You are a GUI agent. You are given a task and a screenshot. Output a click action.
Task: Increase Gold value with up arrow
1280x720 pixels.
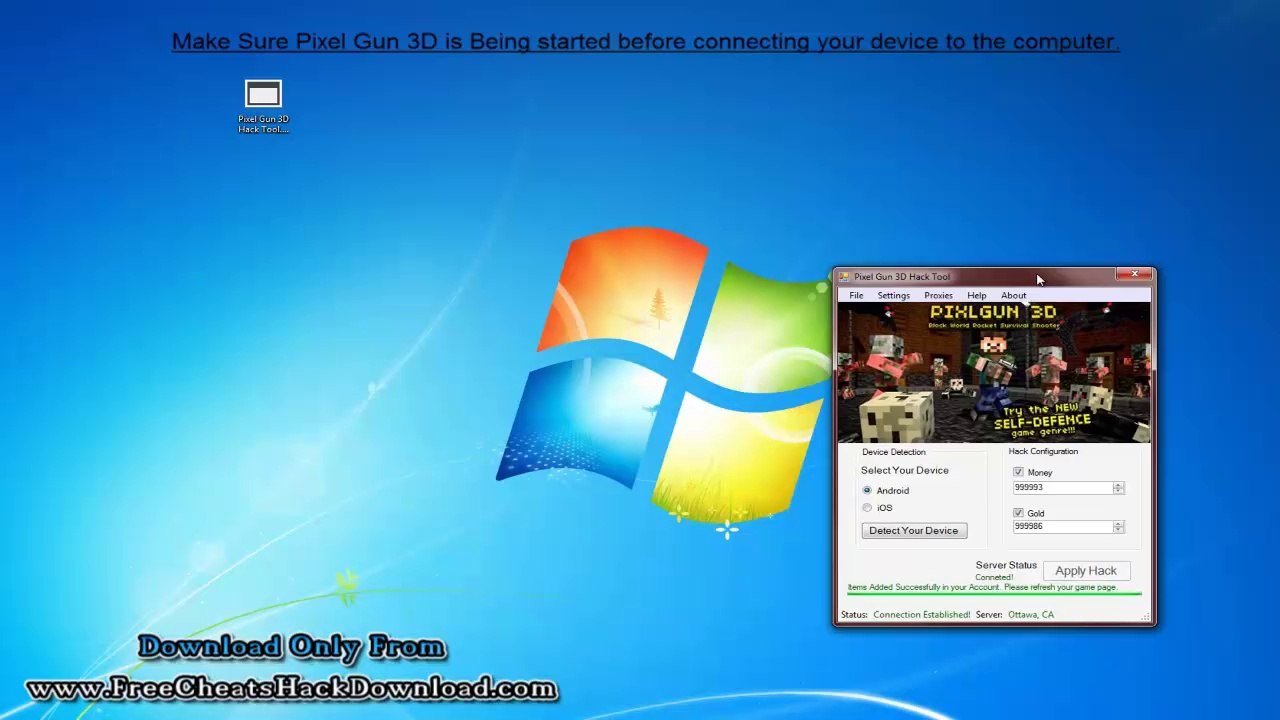1118,524
